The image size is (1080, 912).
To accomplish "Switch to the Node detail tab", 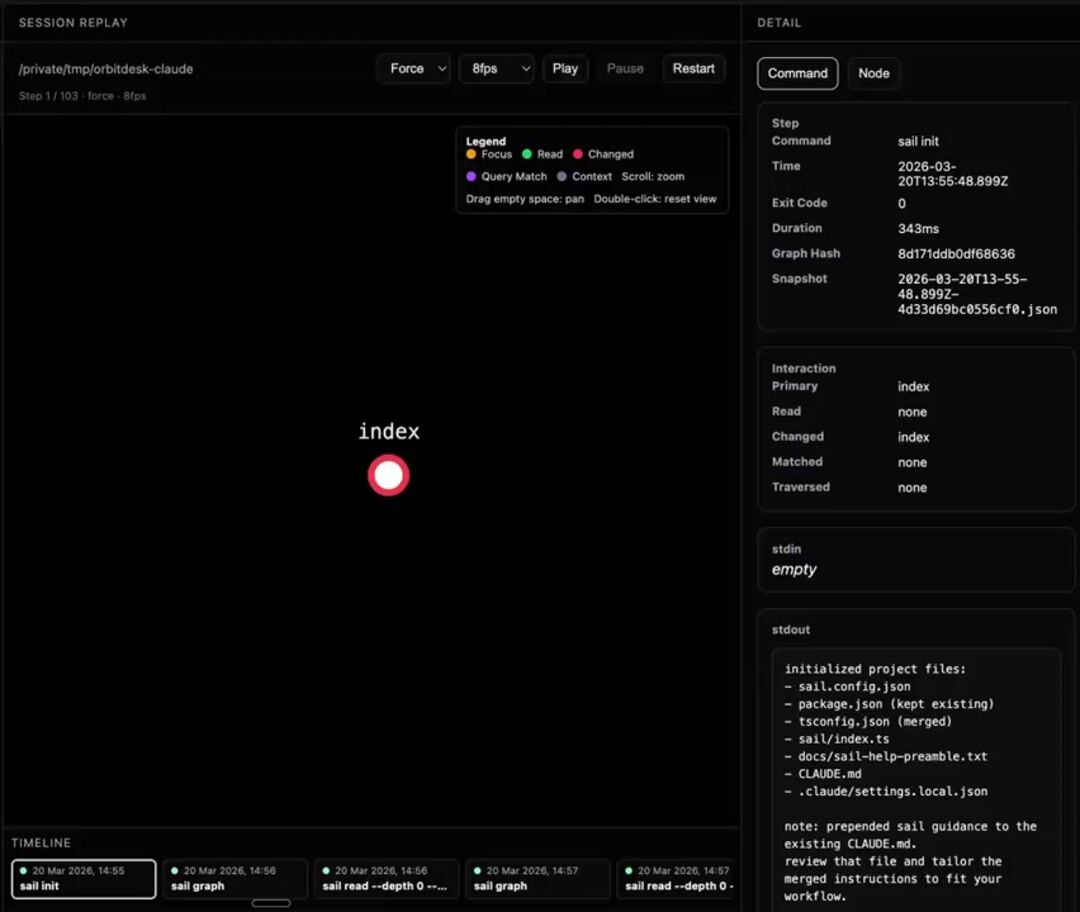I will (873, 73).
